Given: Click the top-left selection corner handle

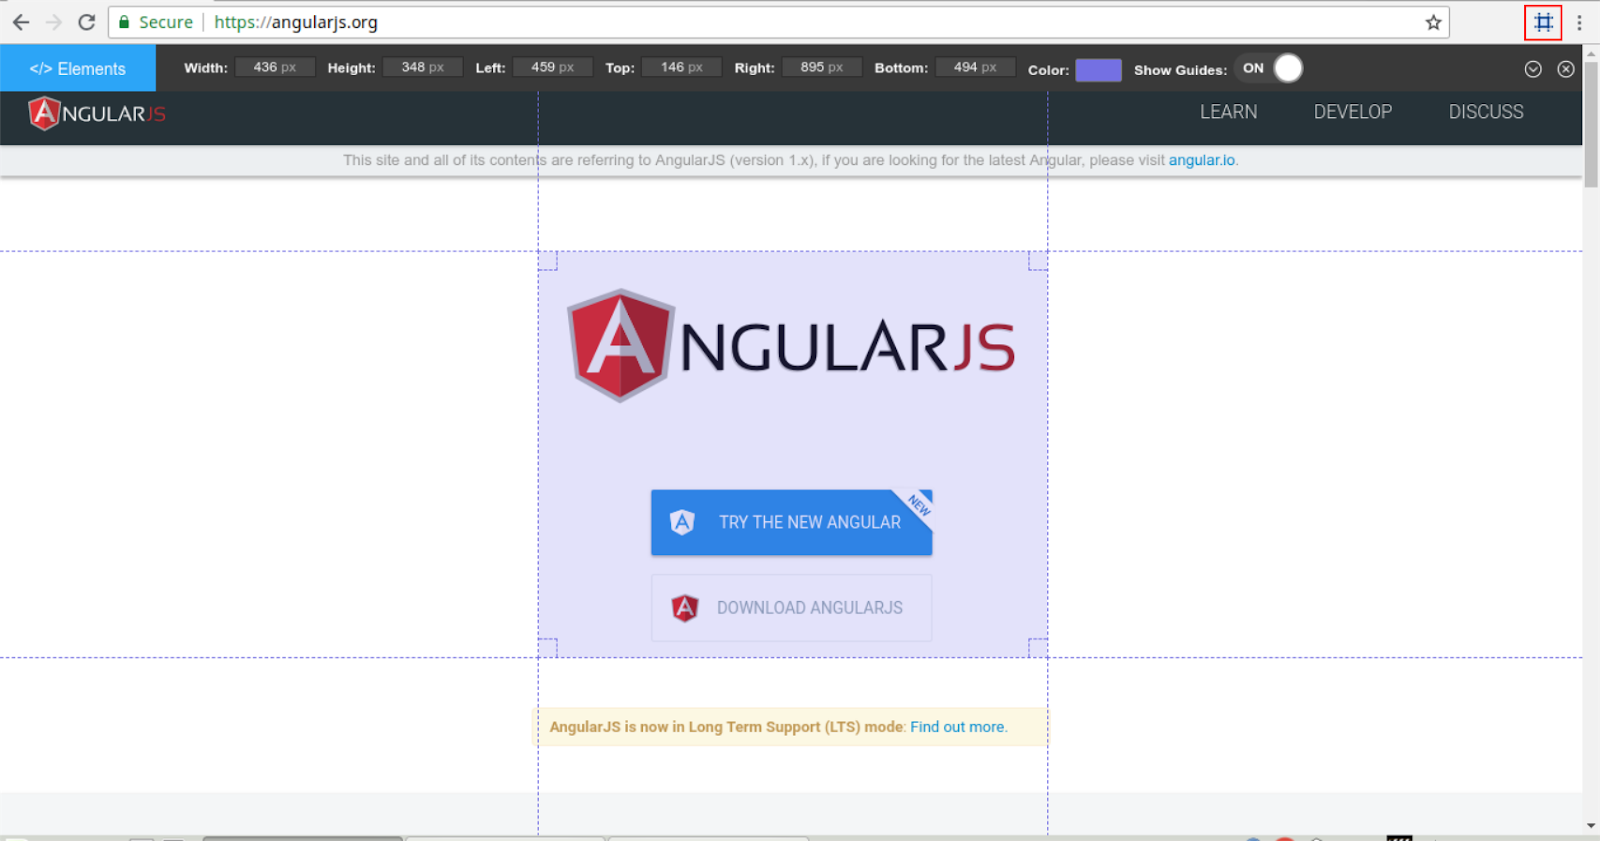Looking at the screenshot, I should click(547, 260).
